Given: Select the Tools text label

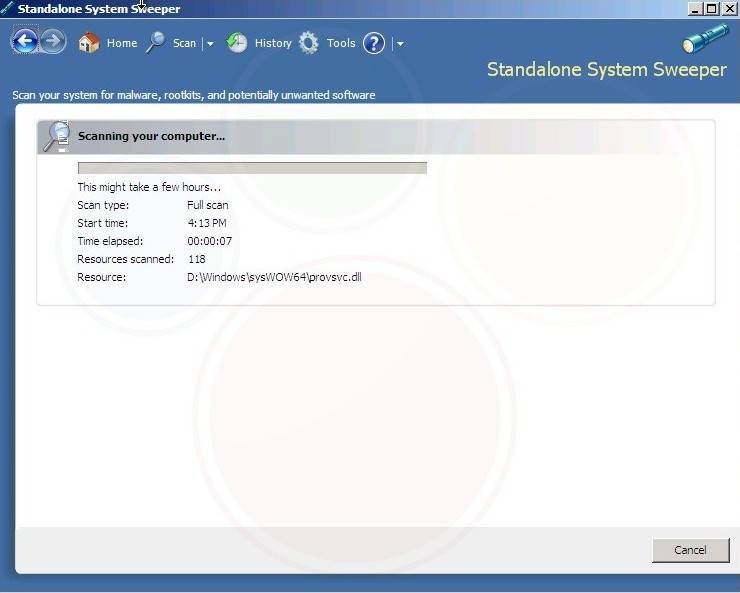Looking at the screenshot, I should [x=341, y=43].
